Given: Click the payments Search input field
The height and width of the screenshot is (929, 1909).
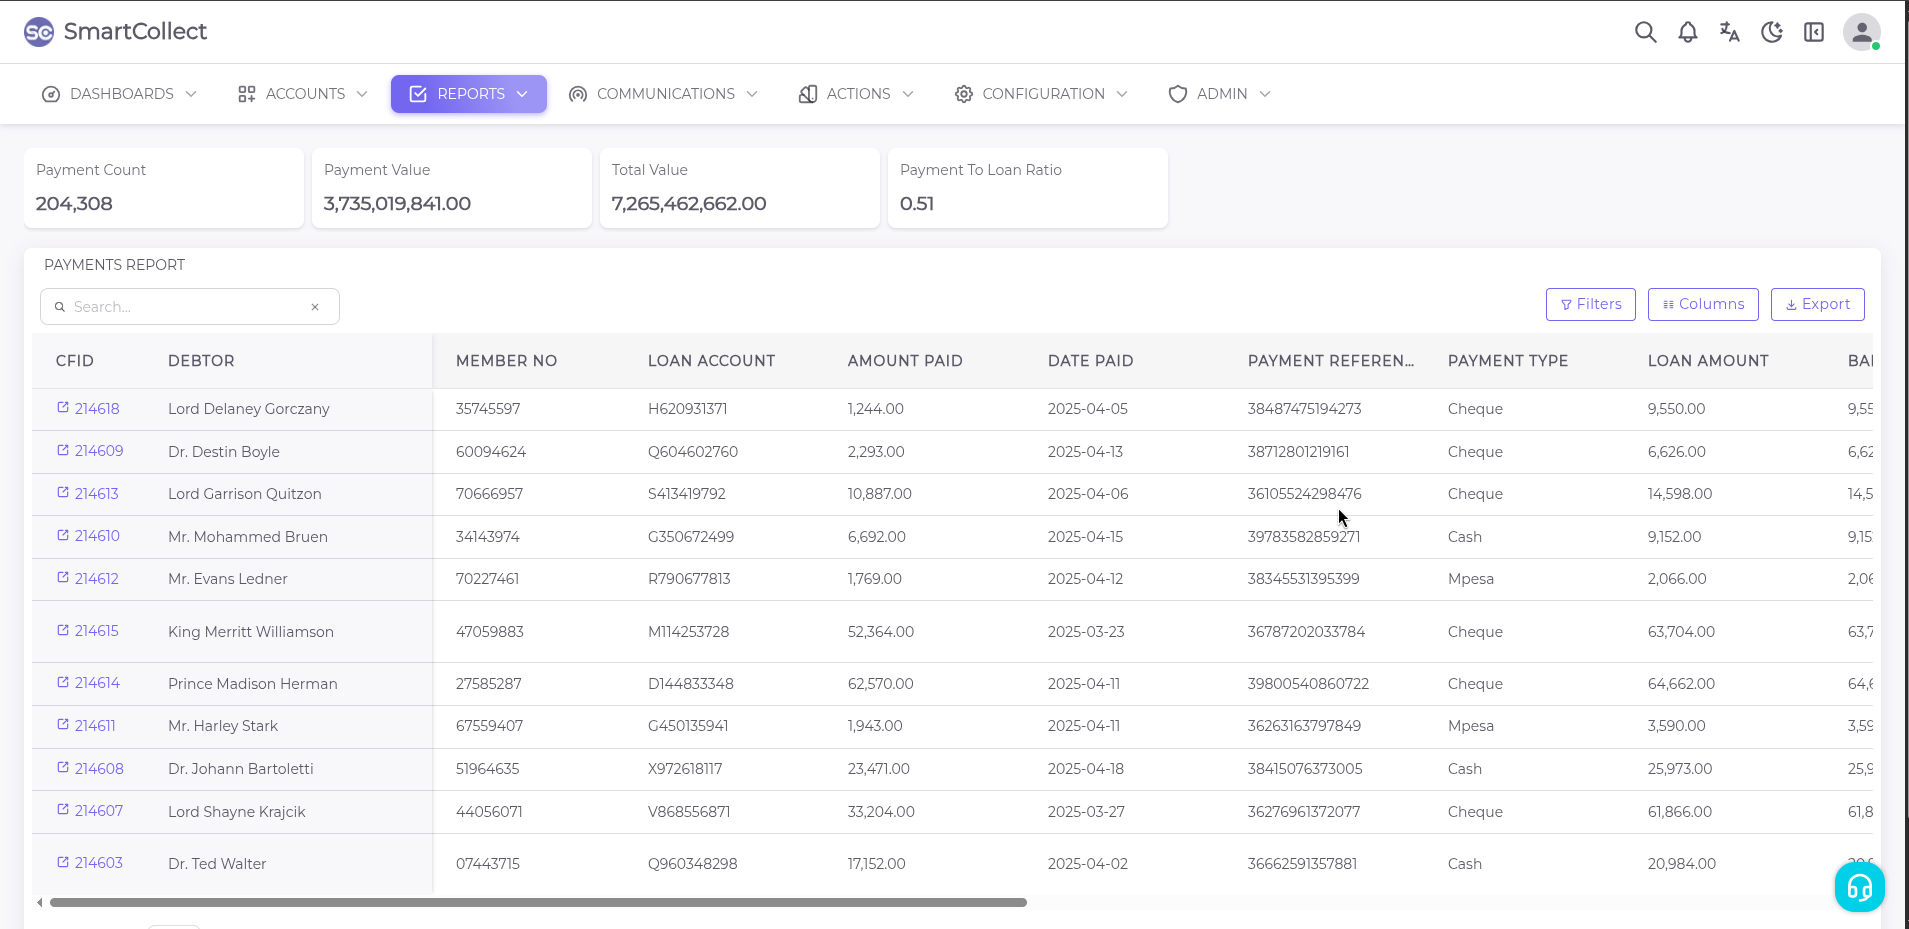Looking at the screenshot, I should click(185, 307).
